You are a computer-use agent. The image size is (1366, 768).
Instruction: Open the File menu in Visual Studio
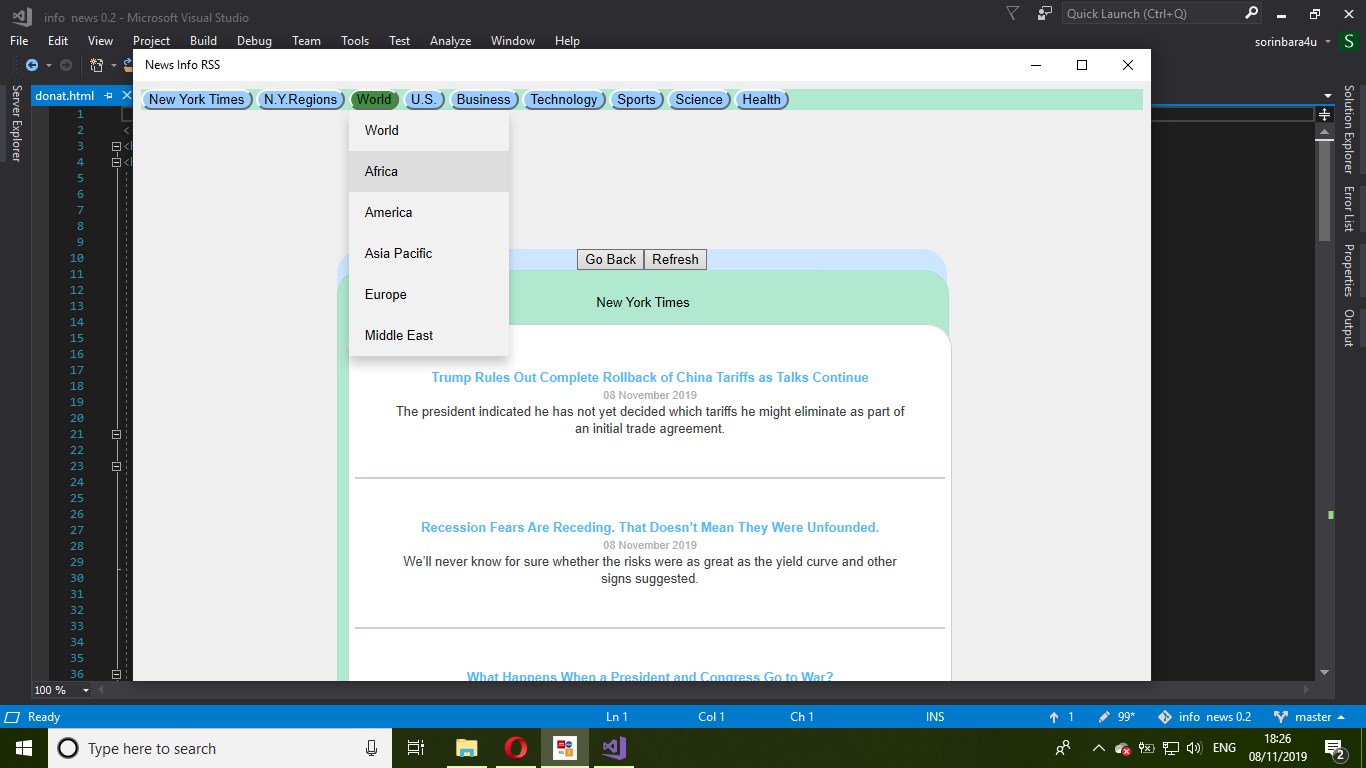point(19,41)
